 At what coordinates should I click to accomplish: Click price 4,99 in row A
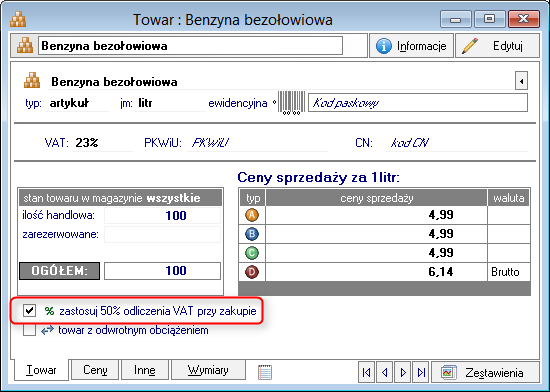[376, 215]
